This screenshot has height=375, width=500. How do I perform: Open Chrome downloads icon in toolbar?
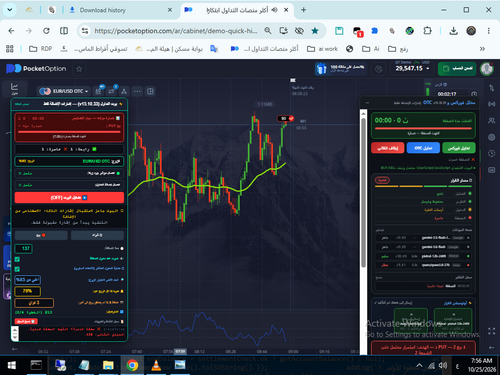(453, 31)
